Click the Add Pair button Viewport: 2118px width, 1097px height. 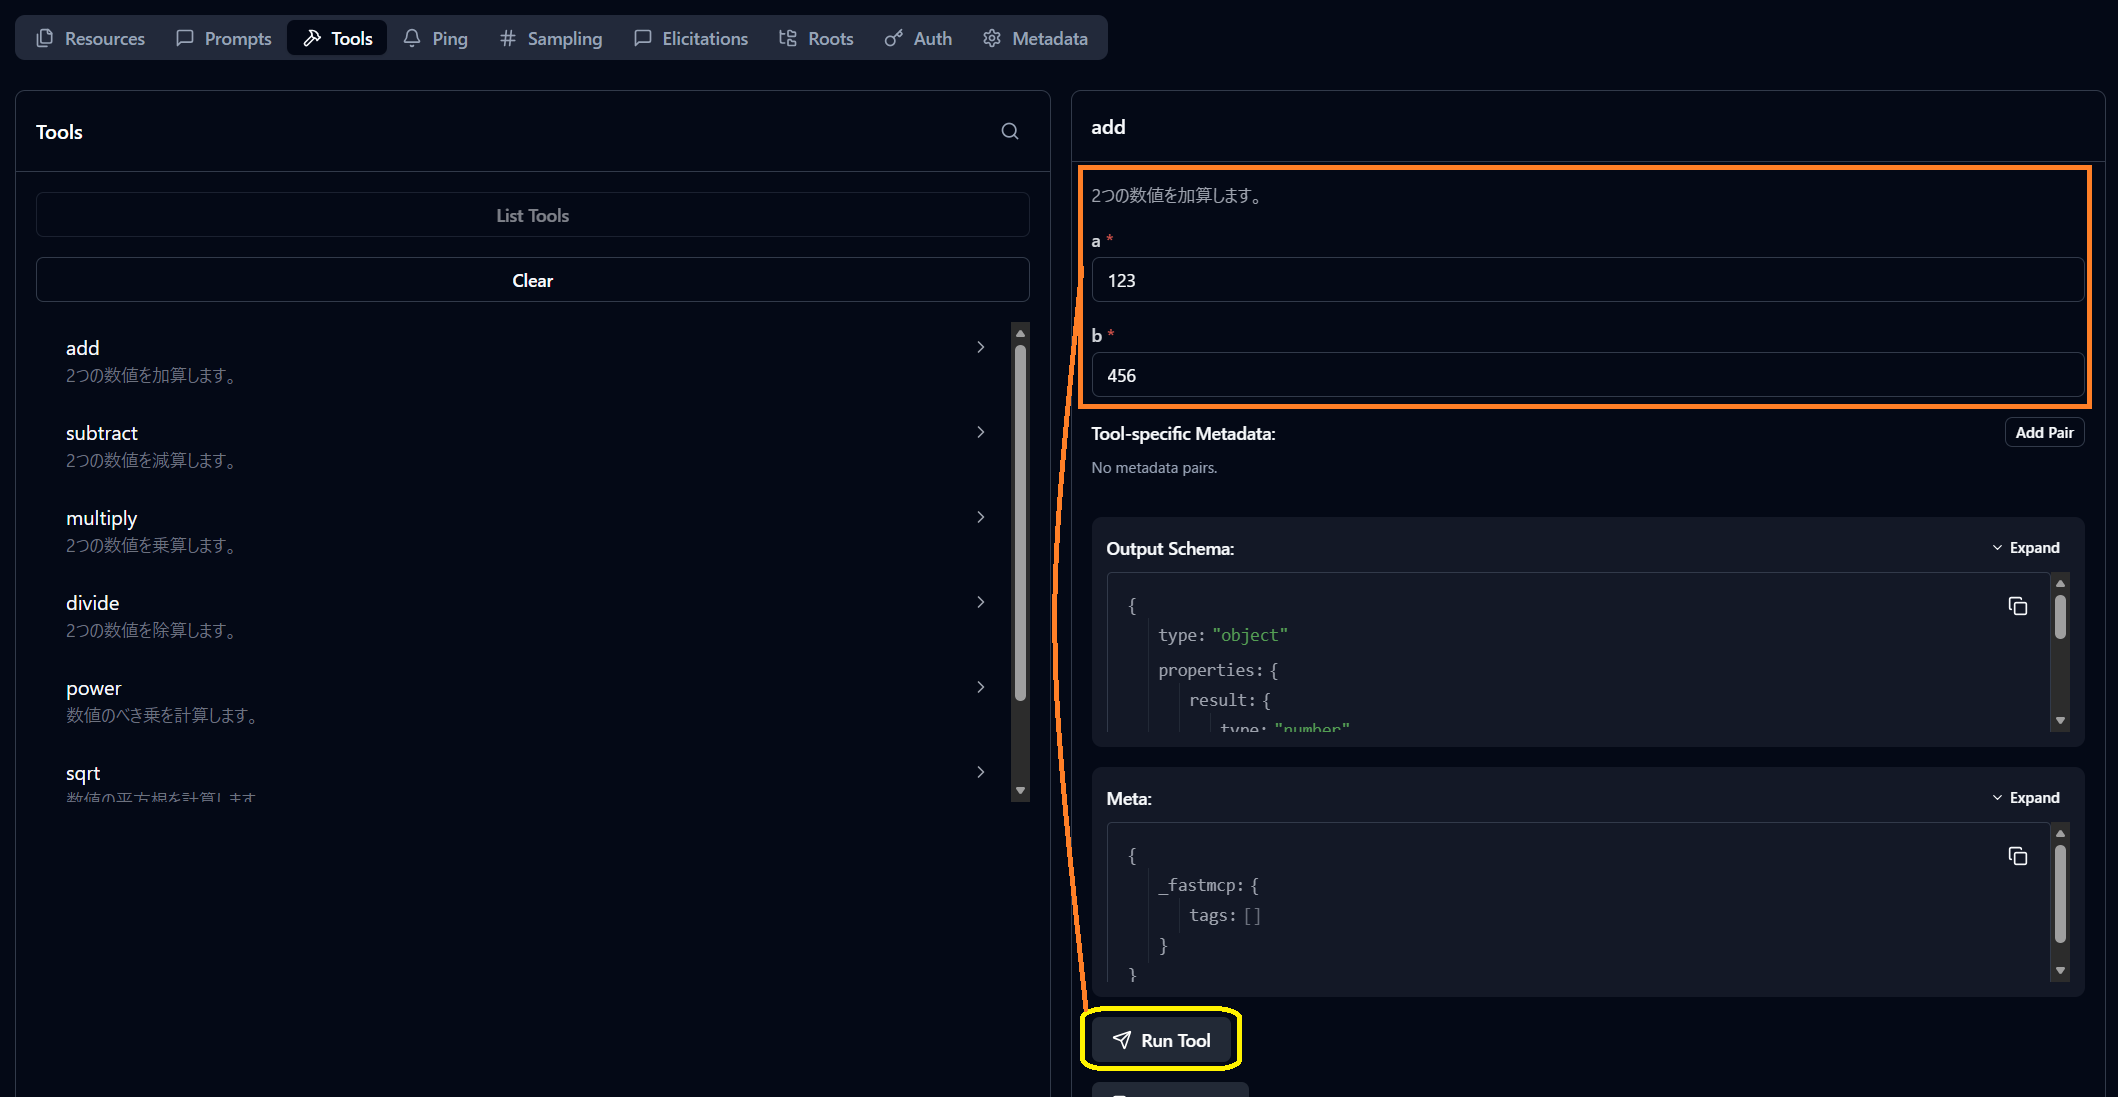coord(2044,432)
